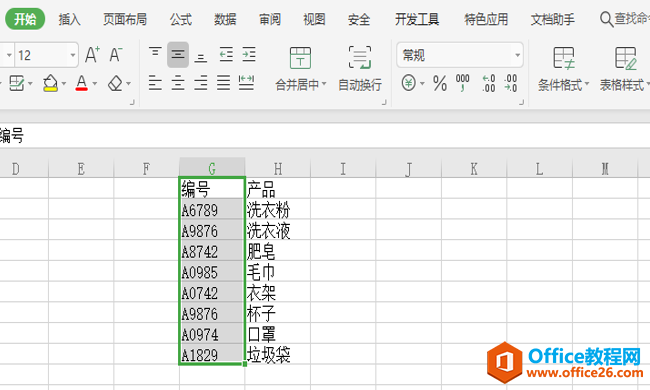Click the 查找命令 search box
The width and height of the screenshot is (650, 390).
(x=624, y=19)
